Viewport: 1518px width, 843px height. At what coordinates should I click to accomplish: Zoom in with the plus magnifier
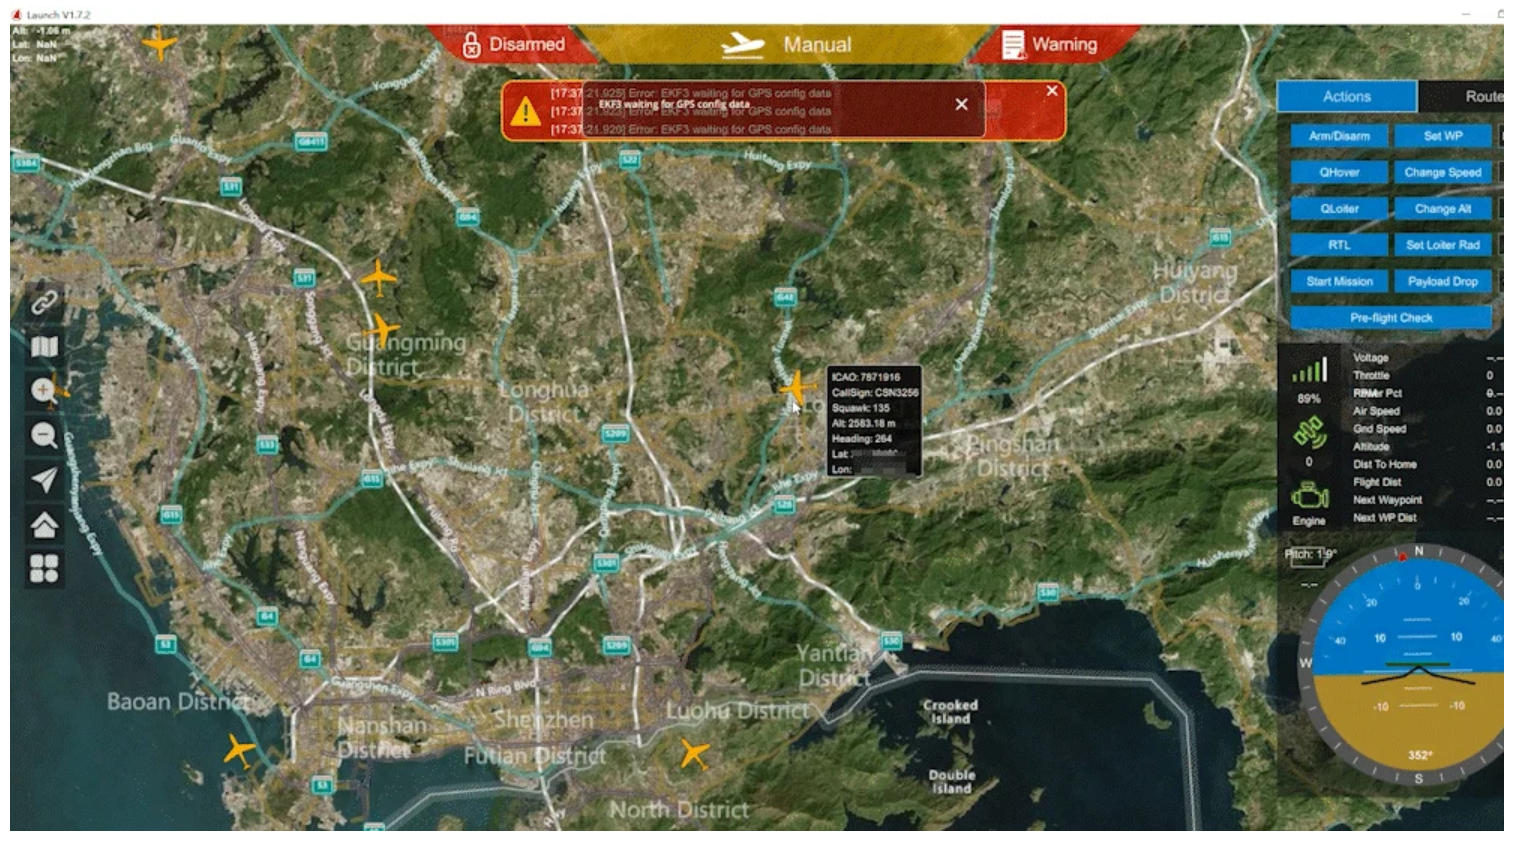click(43, 390)
